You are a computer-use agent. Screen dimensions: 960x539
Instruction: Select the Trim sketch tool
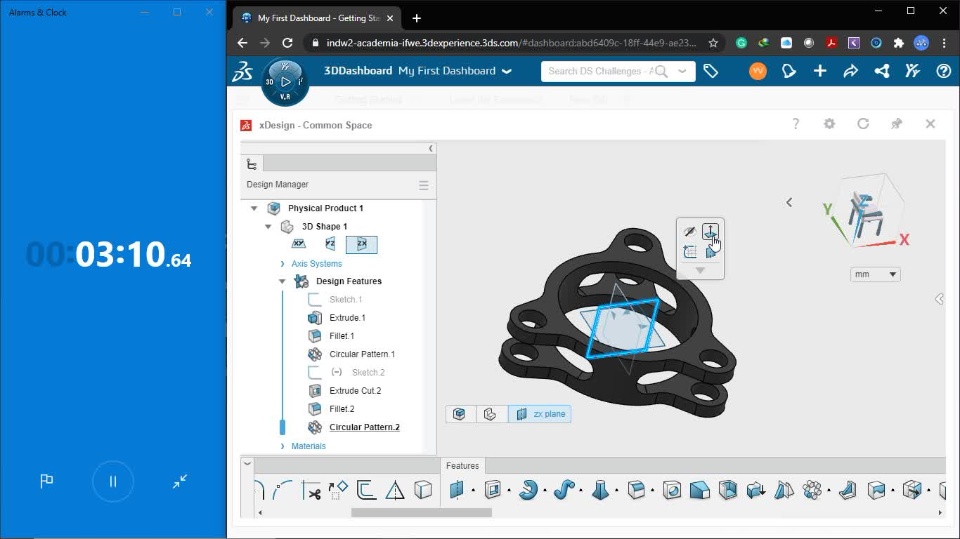coord(312,490)
